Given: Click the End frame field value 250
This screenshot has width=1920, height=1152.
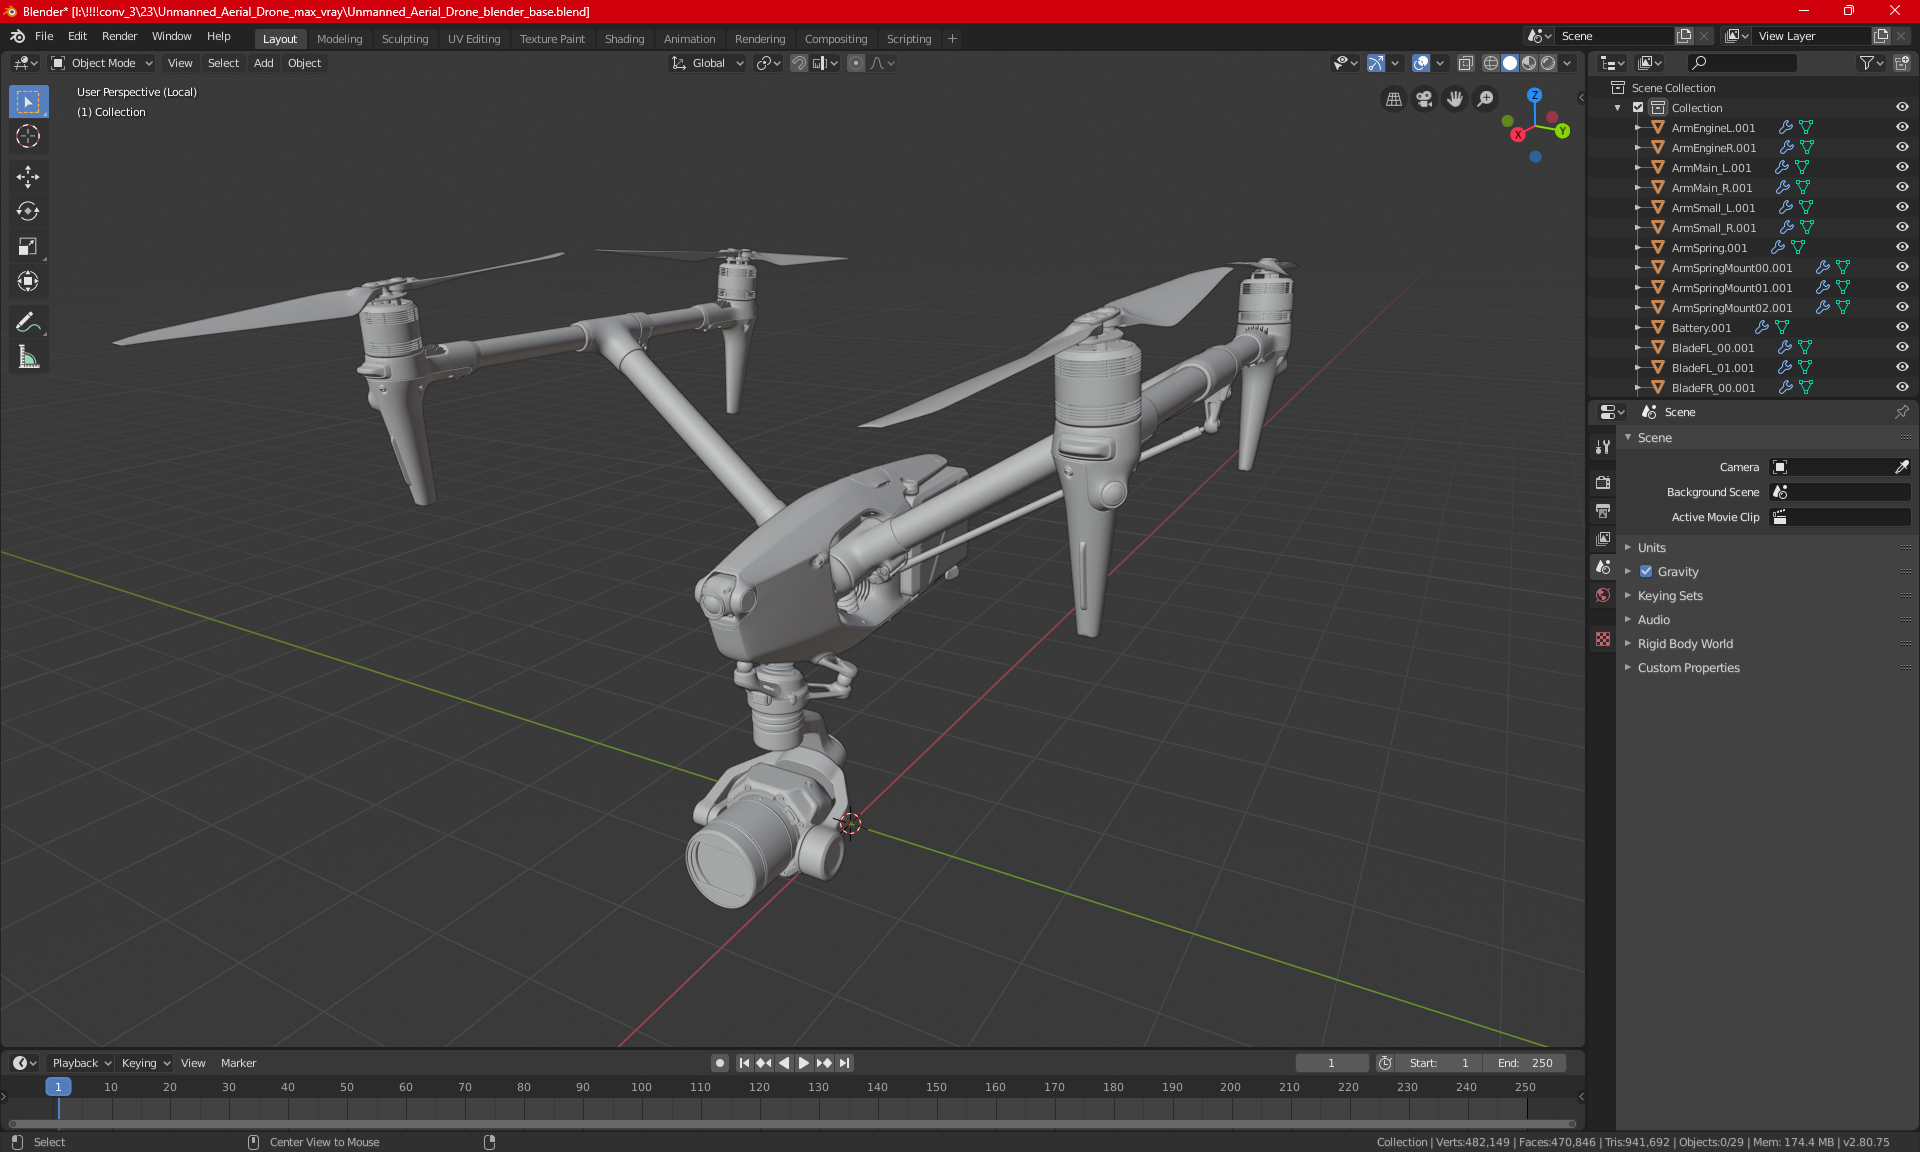Looking at the screenshot, I should coord(1525,1063).
